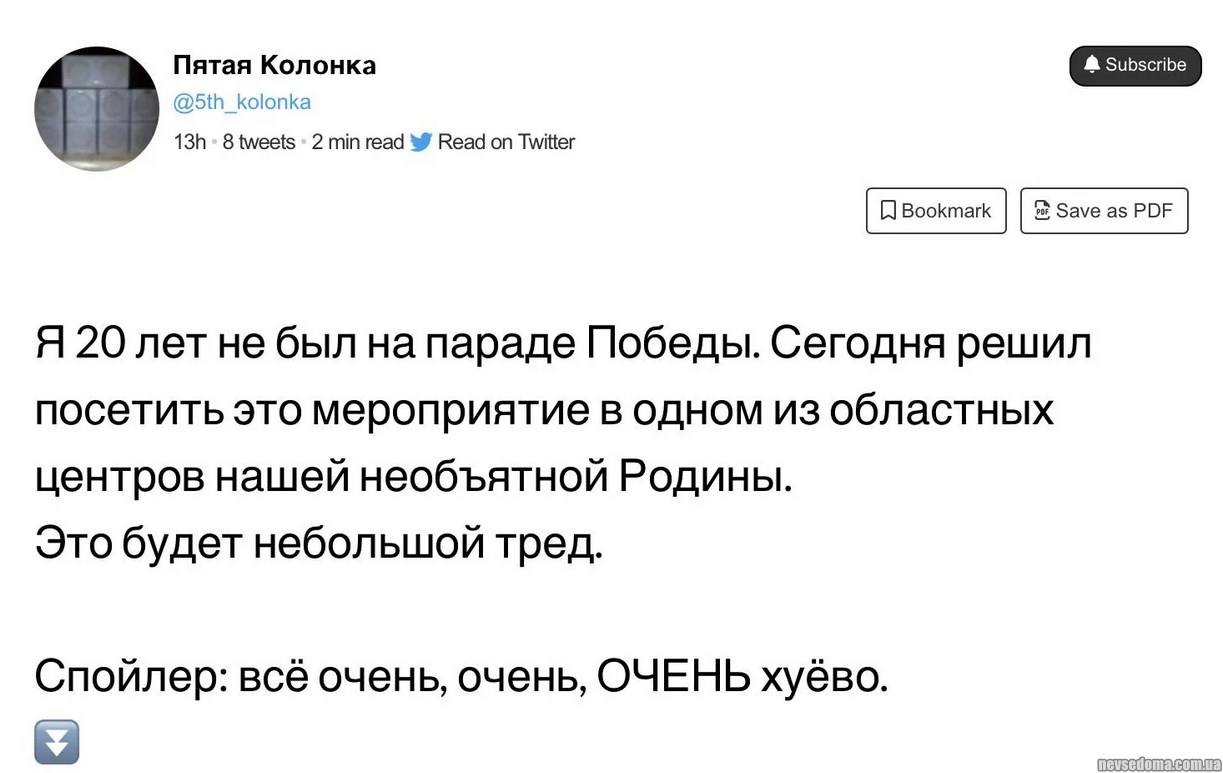1223x773 pixels.
Task: Open the Пятая Колонка display name
Action: (x=274, y=65)
